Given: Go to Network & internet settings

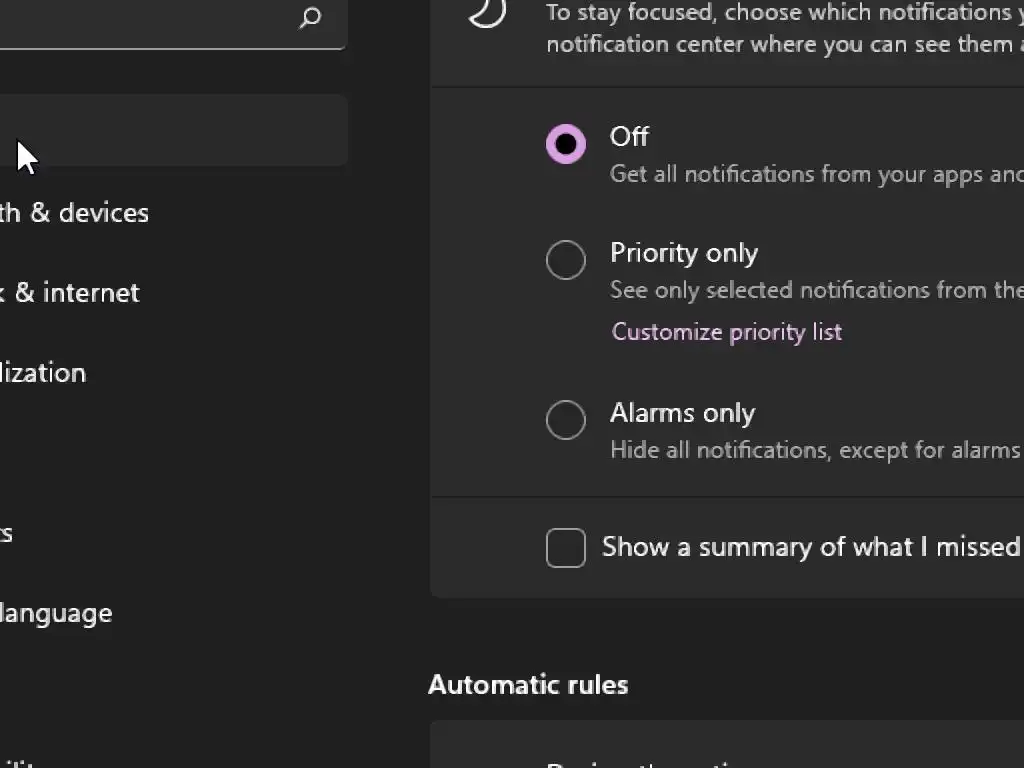Looking at the screenshot, I should (70, 293).
